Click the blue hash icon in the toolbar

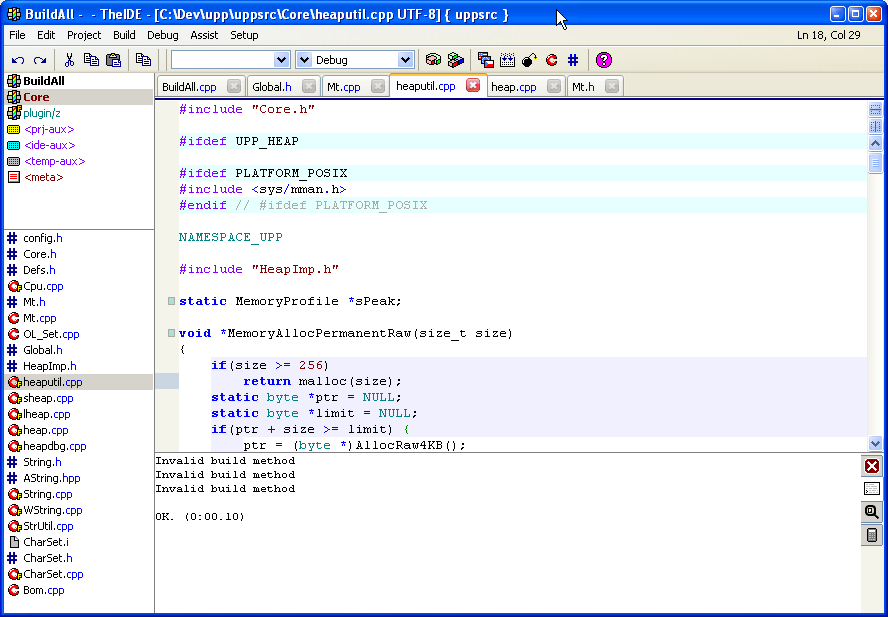point(573,60)
